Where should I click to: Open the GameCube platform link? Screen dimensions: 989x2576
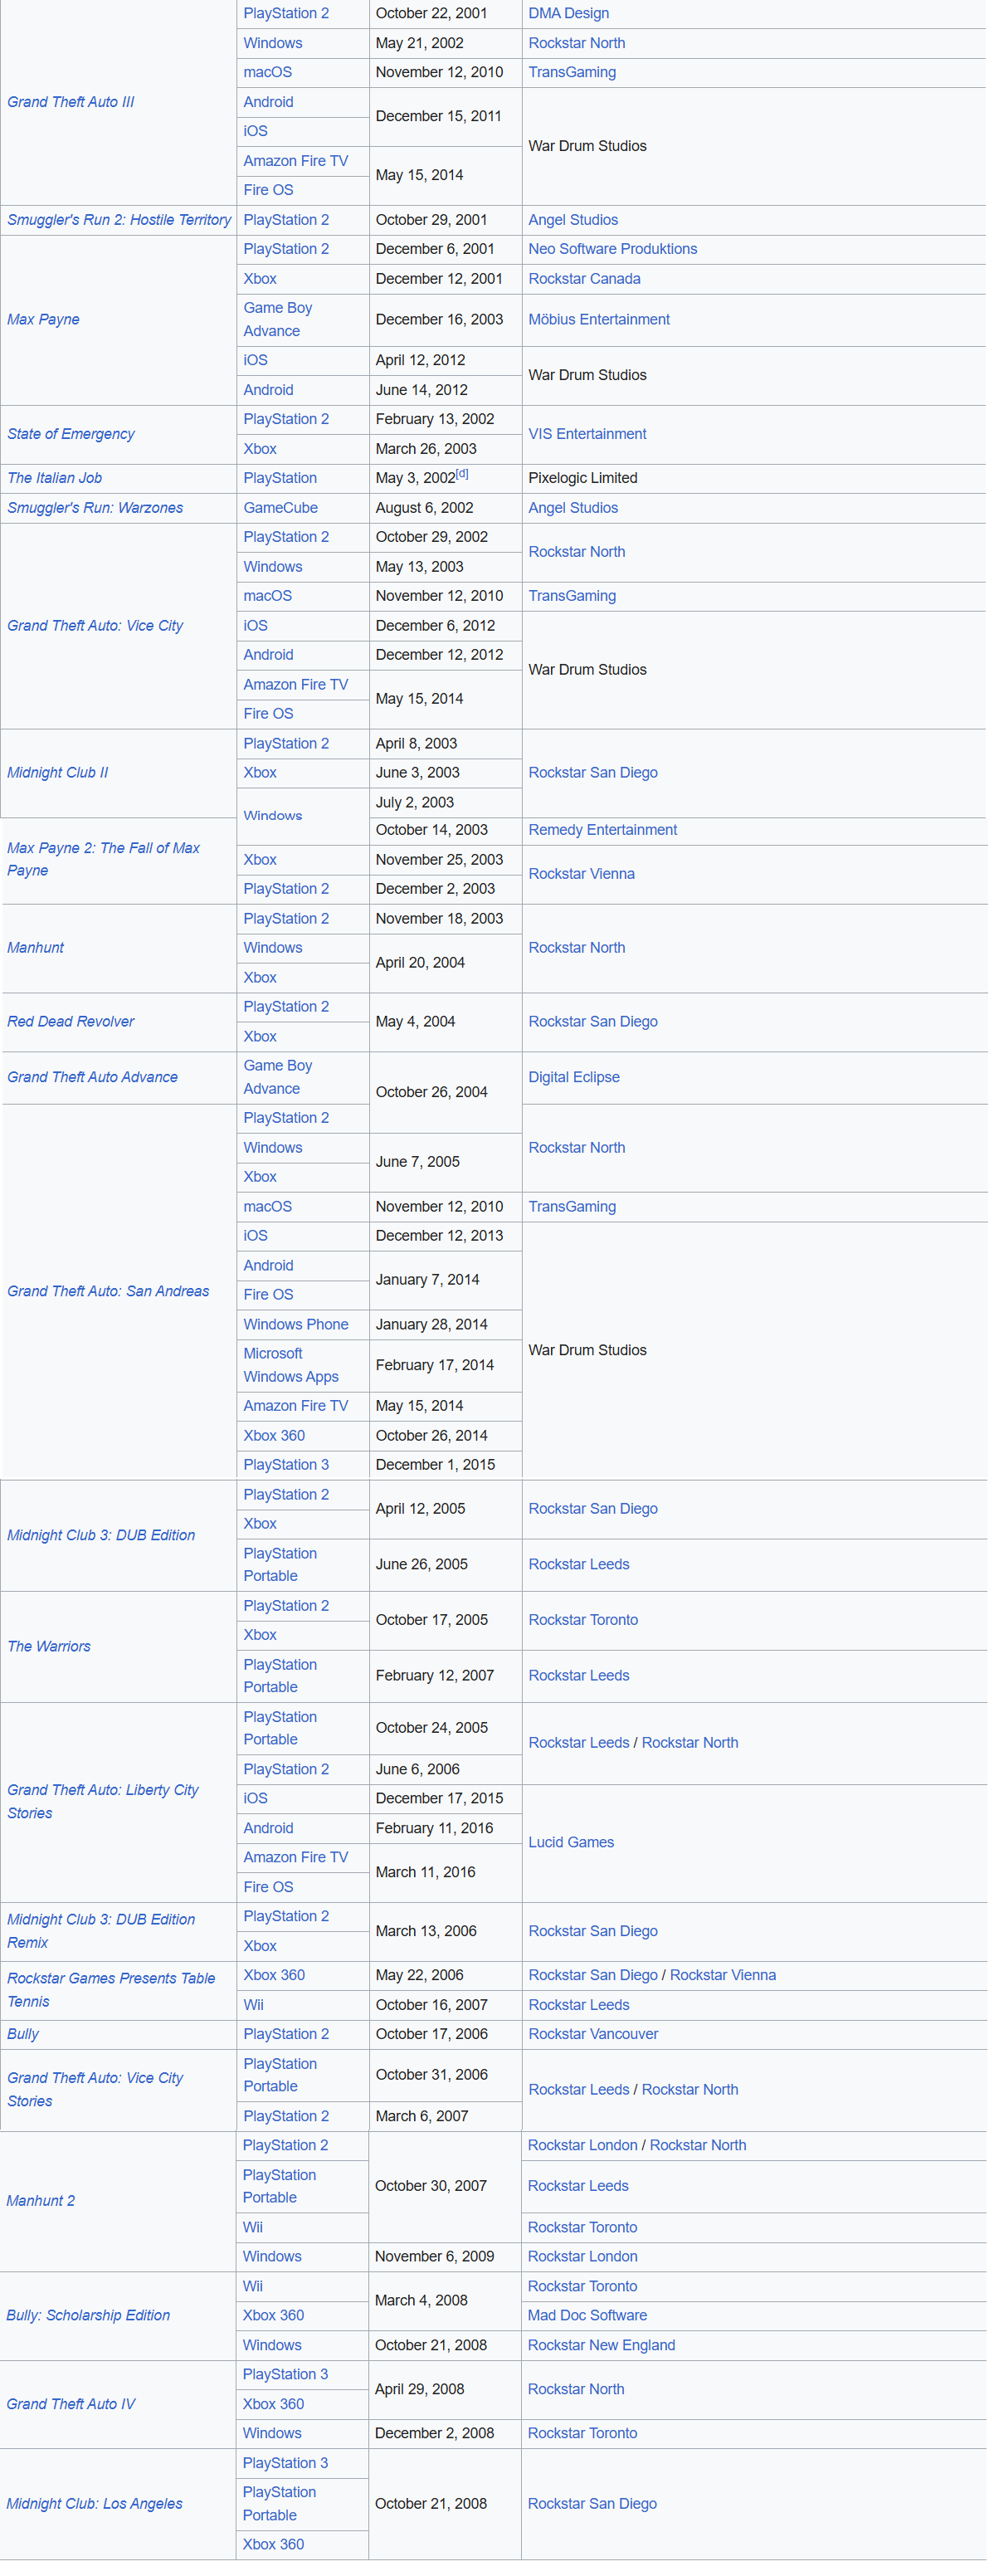coord(280,508)
